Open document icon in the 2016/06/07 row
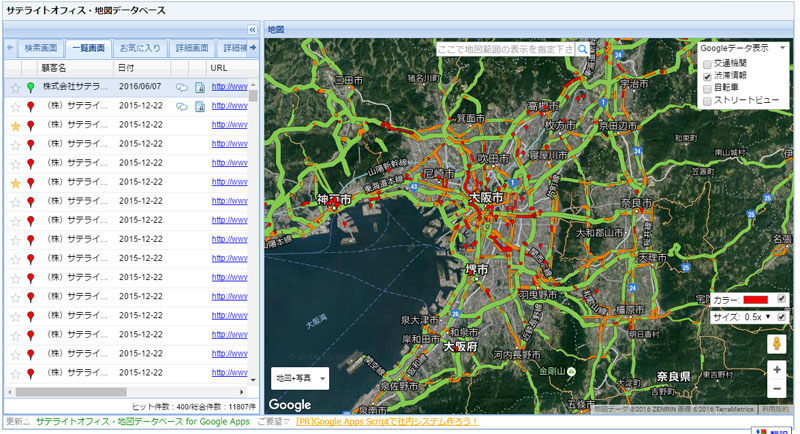800x434 pixels. click(x=199, y=88)
